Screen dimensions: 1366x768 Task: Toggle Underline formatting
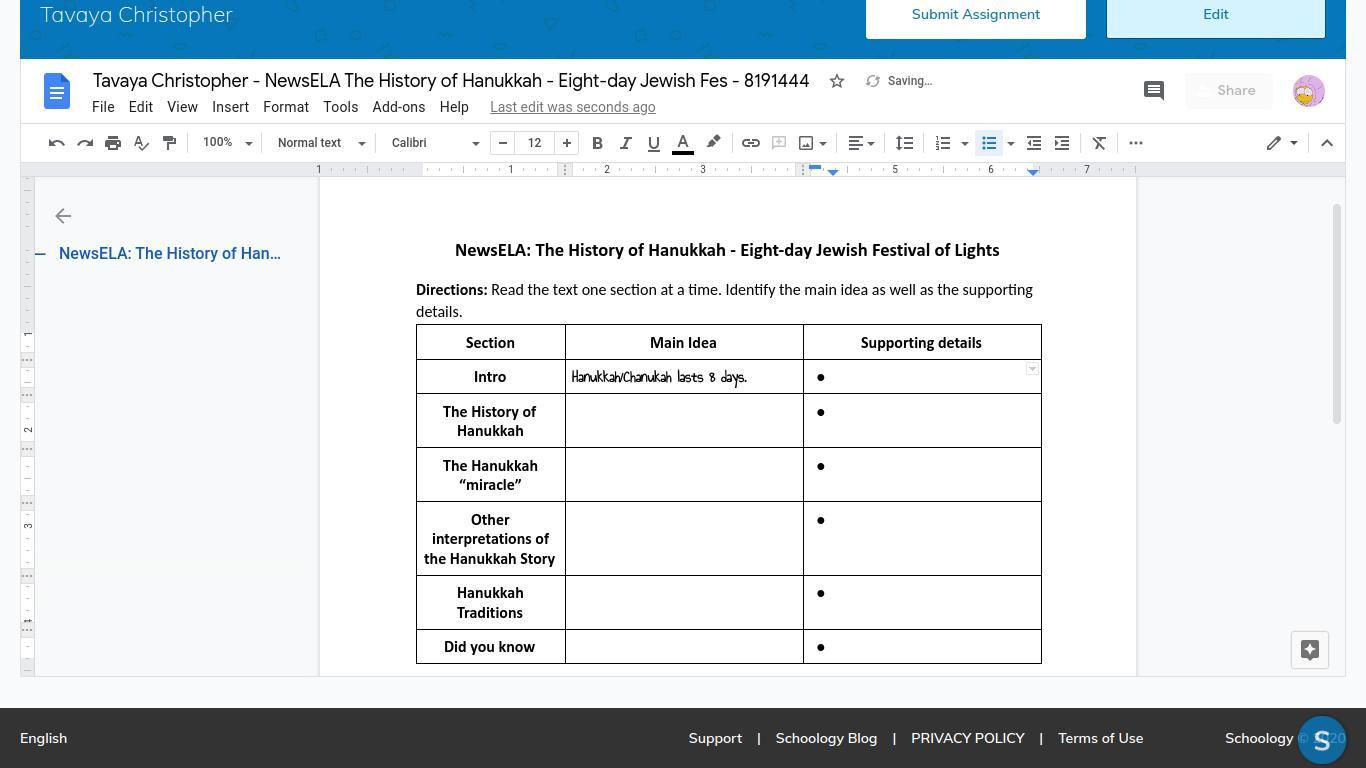coord(653,143)
